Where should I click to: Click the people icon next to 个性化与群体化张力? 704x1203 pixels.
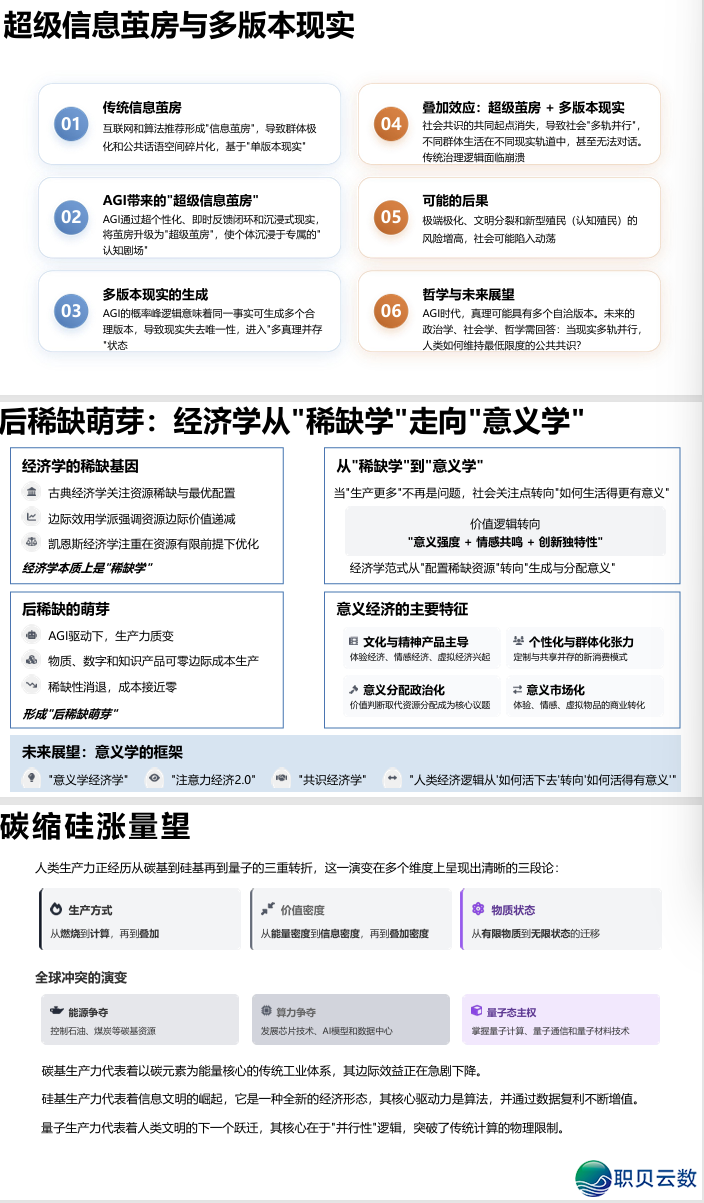click(518, 641)
